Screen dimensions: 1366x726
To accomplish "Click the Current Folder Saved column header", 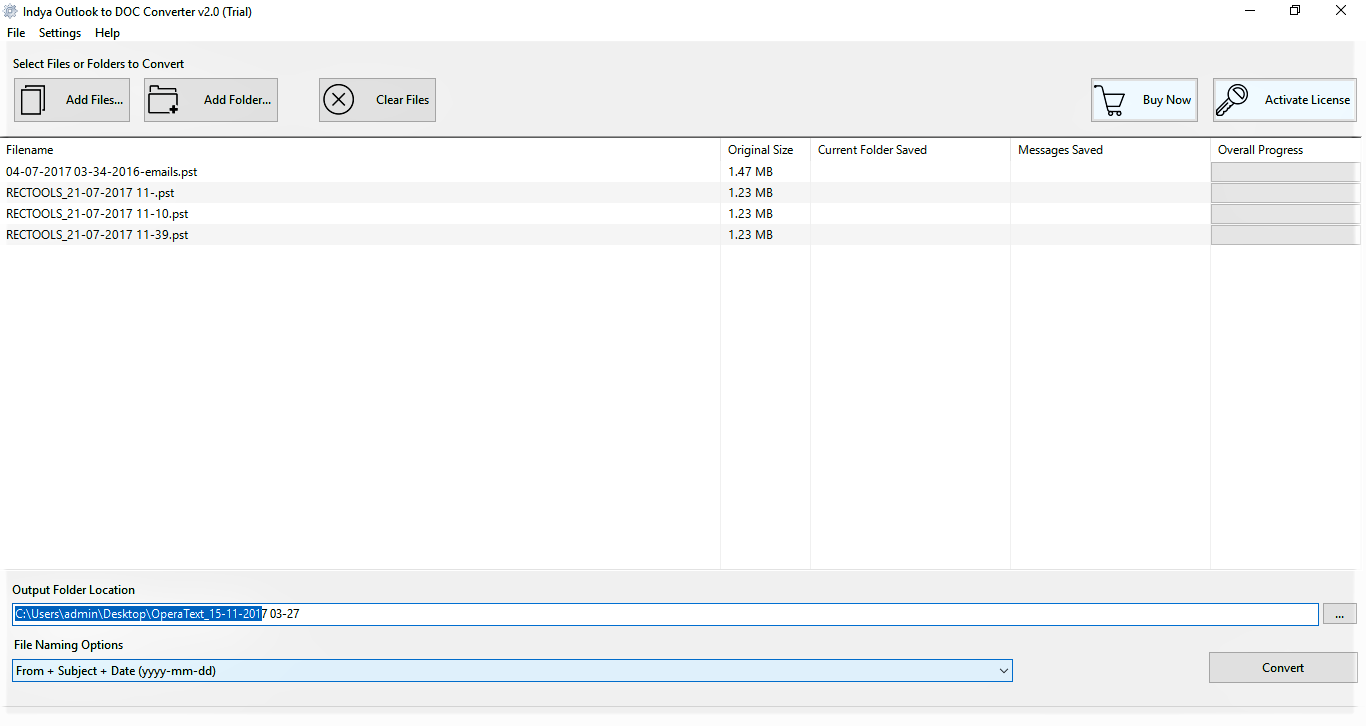I will pos(872,150).
